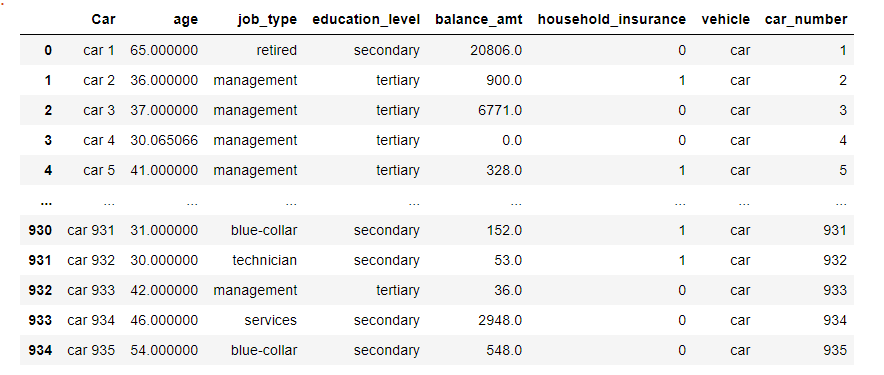Select the age cell 30.065066
Image resolution: width=884 pixels, height=375 pixels.
tap(164, 140)
